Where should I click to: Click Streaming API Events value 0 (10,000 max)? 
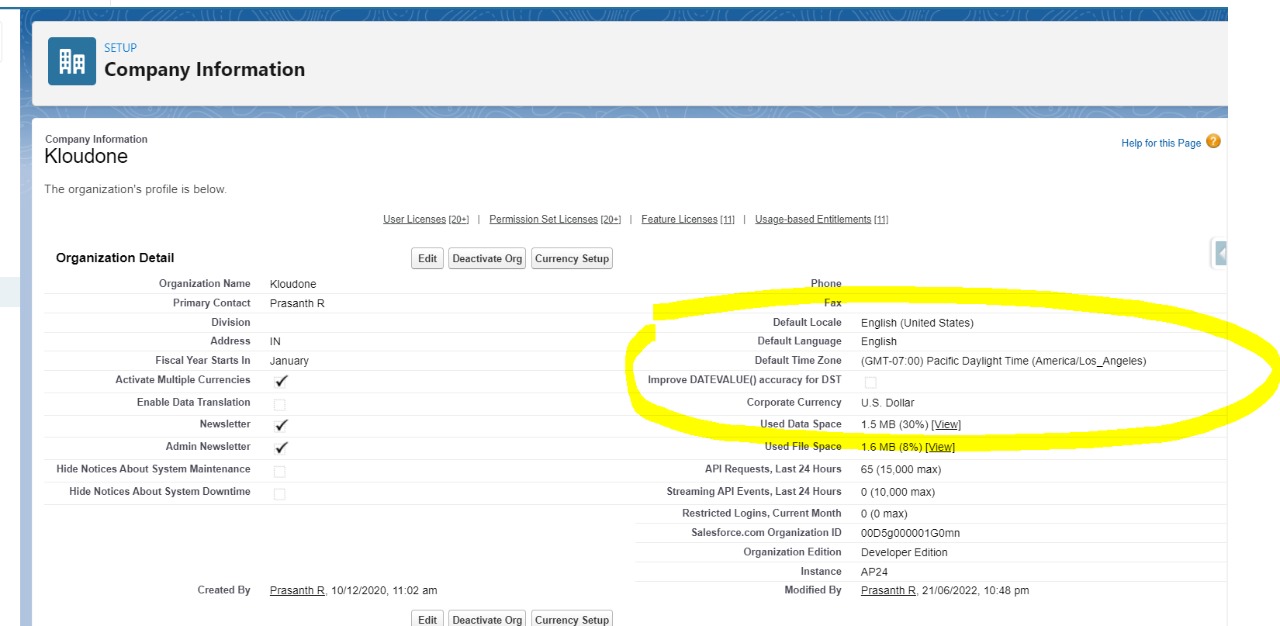(x=898, y=492)
